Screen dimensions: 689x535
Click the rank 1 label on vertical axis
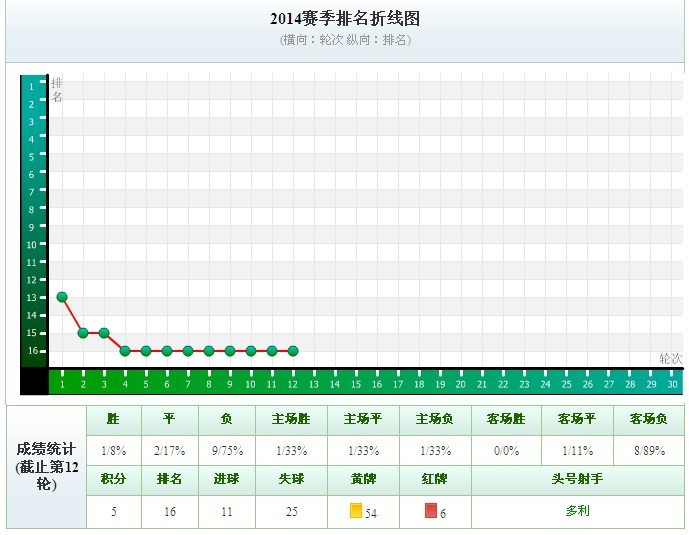[31, 87]
